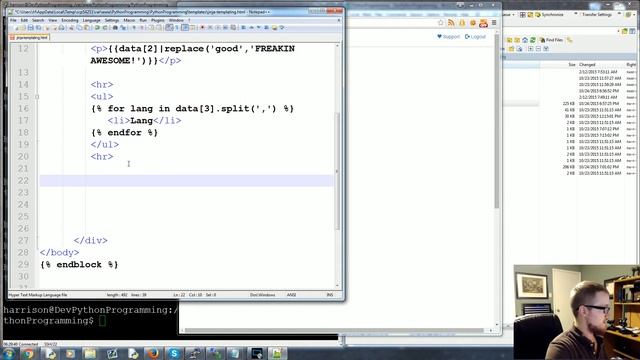This screenshot has width=640, height=360.
Task: Click the INS indicator in Notepad++ status bar
Action: [x=330, y=295]
